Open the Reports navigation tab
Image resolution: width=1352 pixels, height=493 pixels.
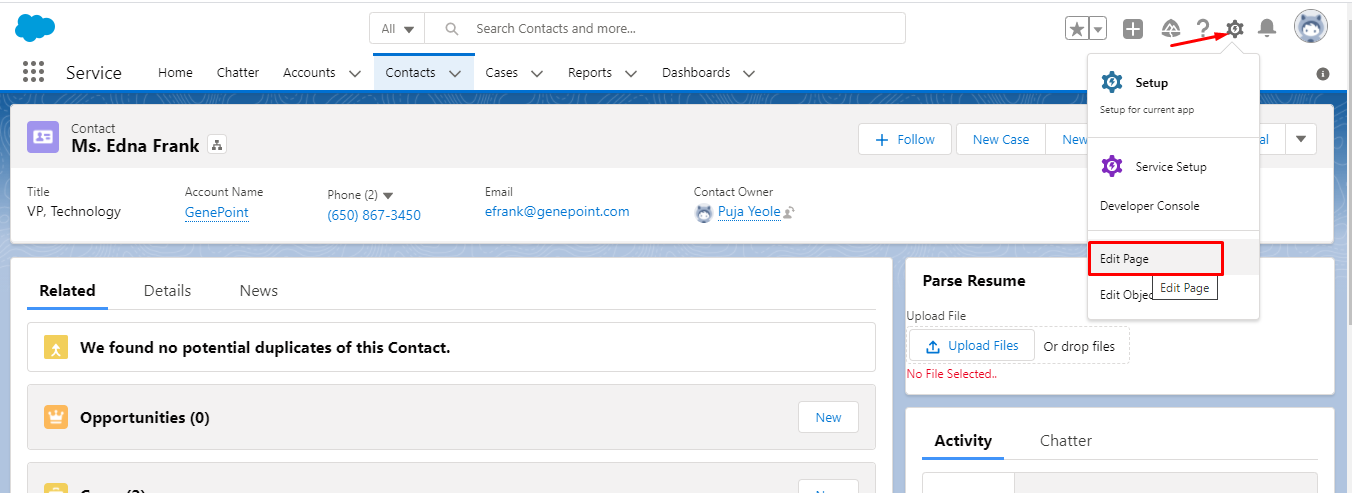click(590, 72)
